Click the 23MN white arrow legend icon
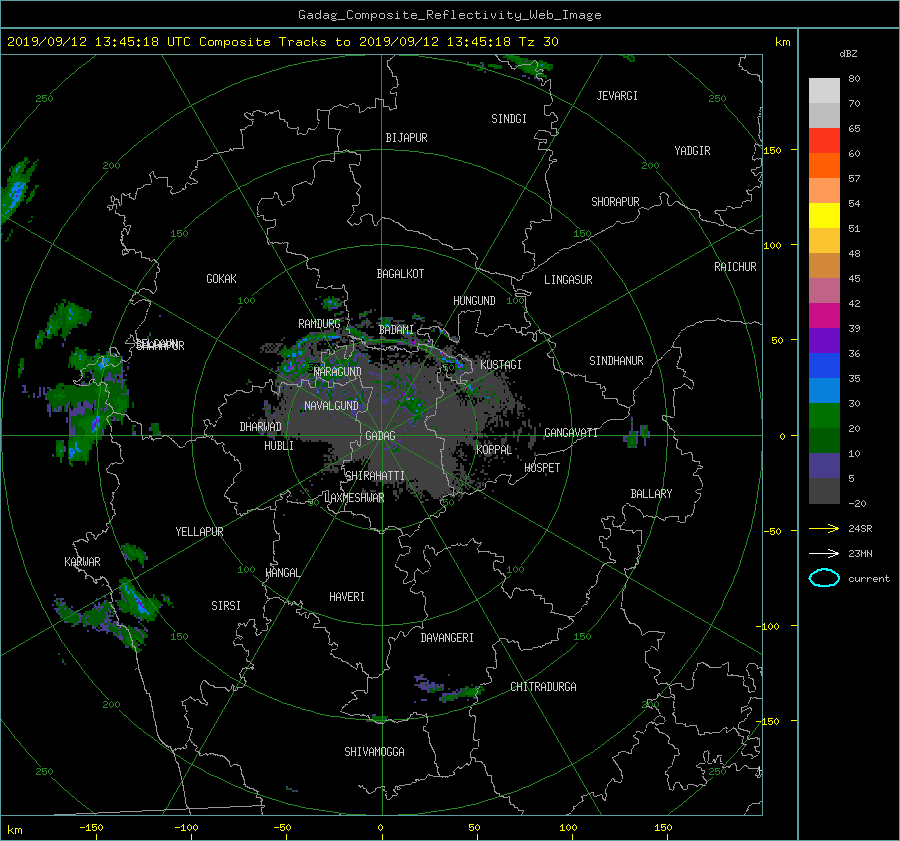The width and height of the screenshot is (900, 841). (x=824, y=553)
